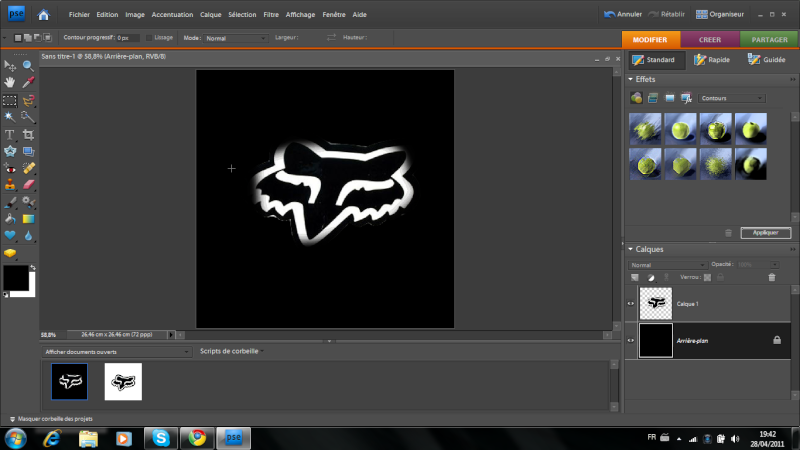Viewport: 800px width, 450px height.
Task: Select the Move tool
Action: (10, 65)
